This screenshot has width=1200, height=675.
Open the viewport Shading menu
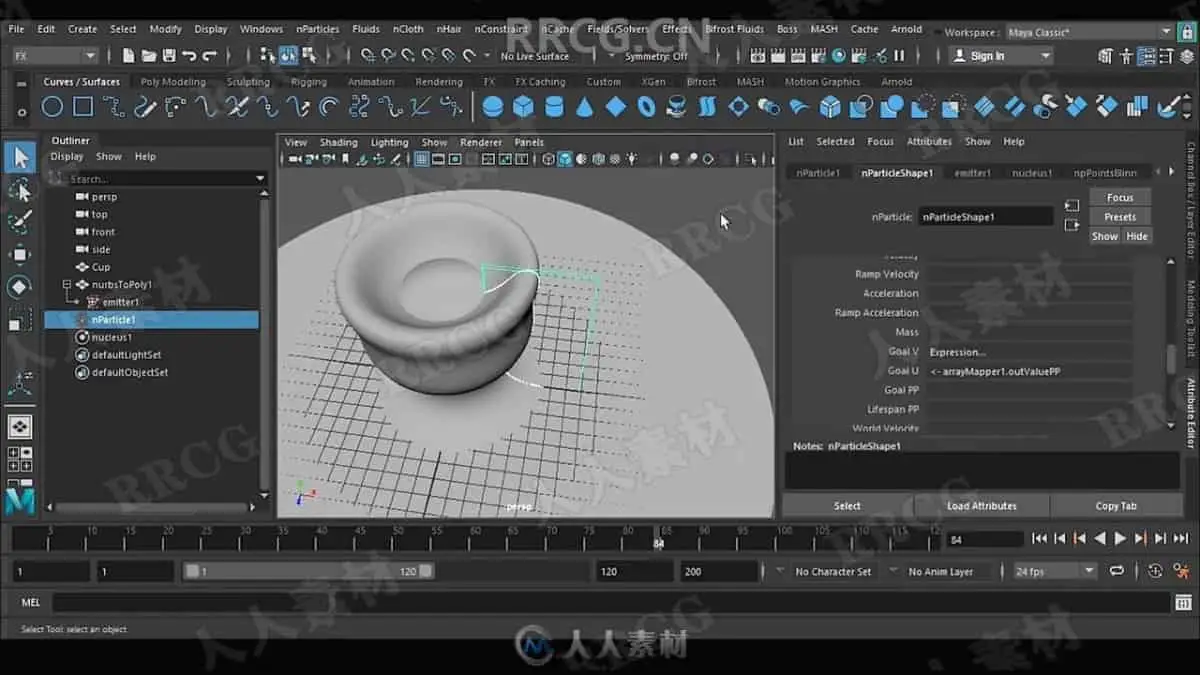[338, 142]
